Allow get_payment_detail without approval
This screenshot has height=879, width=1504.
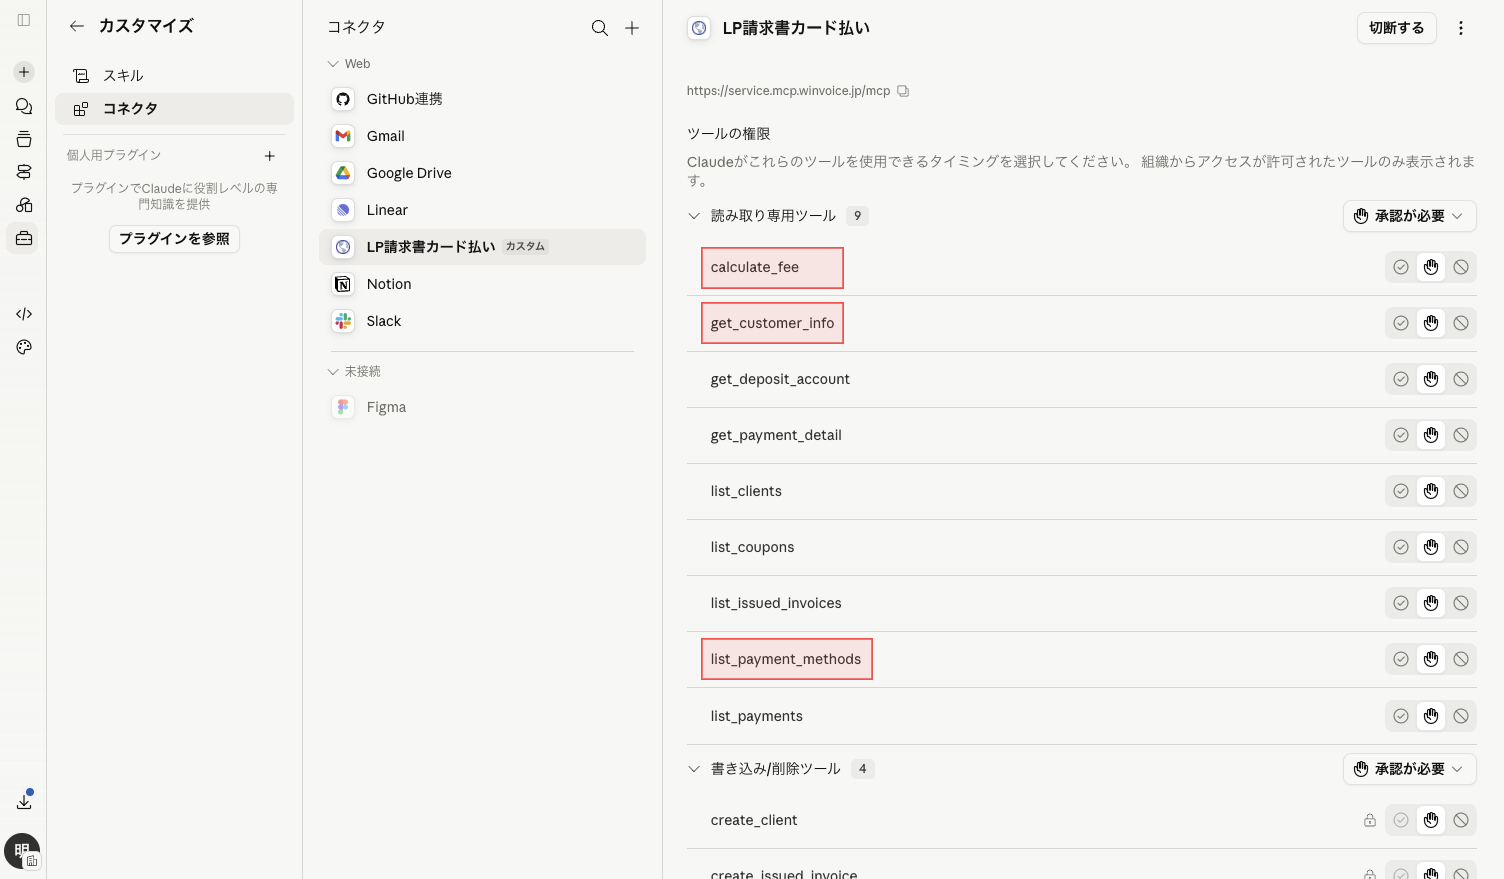coord(1401,435)
